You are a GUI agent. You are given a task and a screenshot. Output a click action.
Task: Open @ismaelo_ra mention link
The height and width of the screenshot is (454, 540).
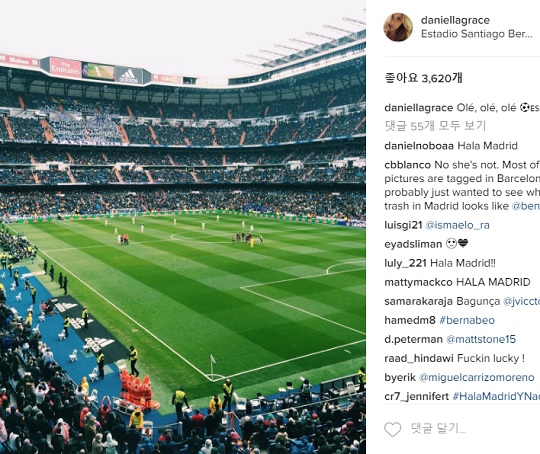coord(457,225)
